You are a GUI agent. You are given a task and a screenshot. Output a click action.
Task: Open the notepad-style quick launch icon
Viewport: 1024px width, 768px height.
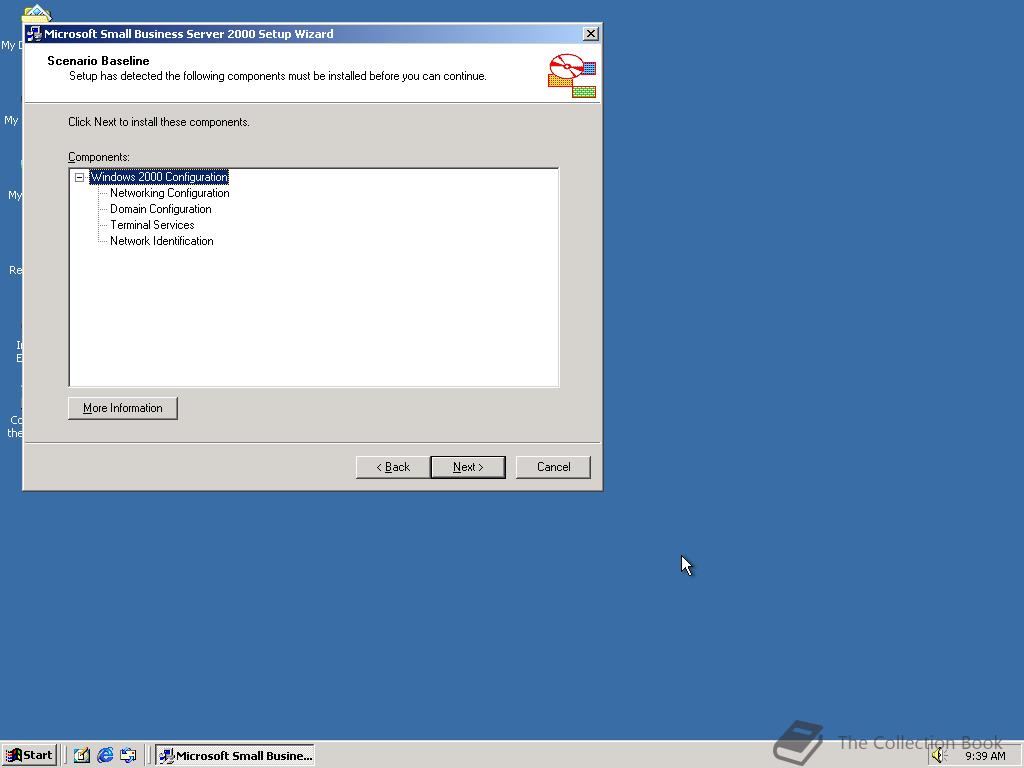(82, 756)
